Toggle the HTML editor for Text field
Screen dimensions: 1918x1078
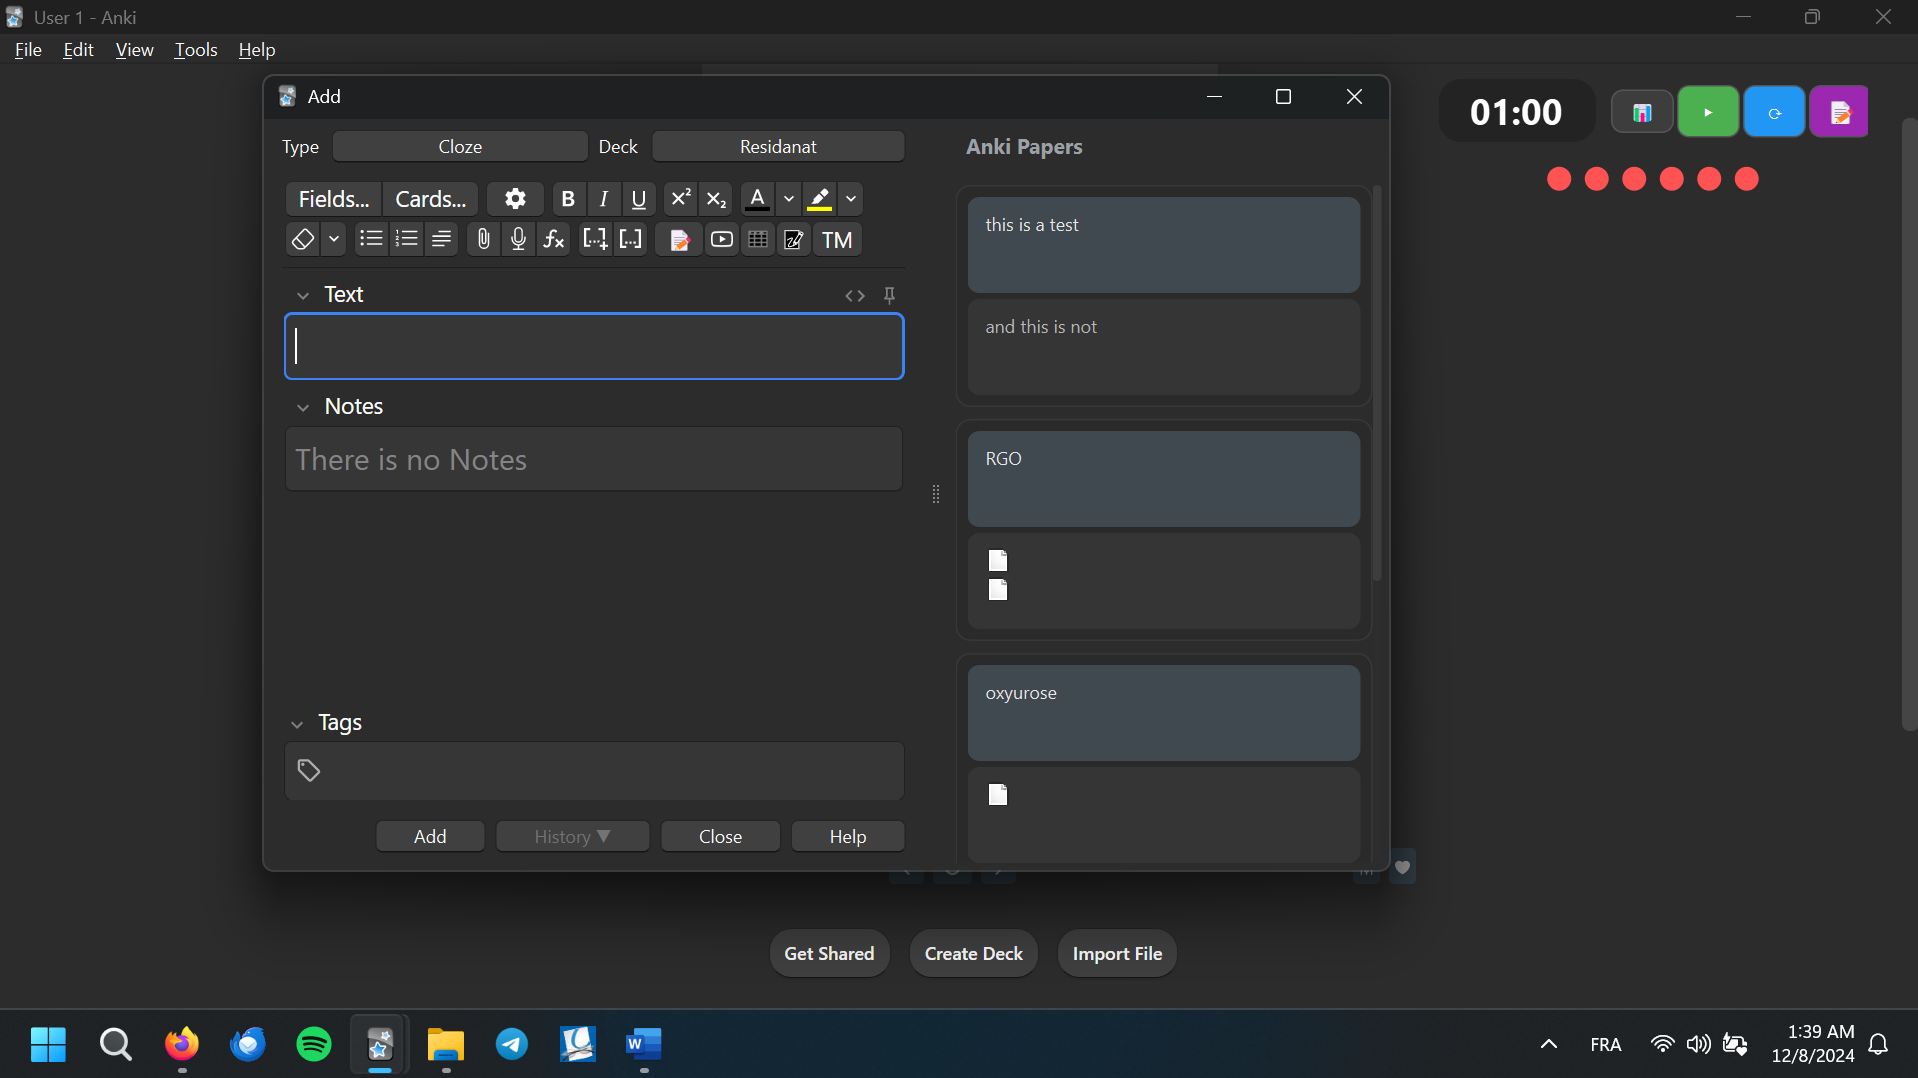point(855,295)
